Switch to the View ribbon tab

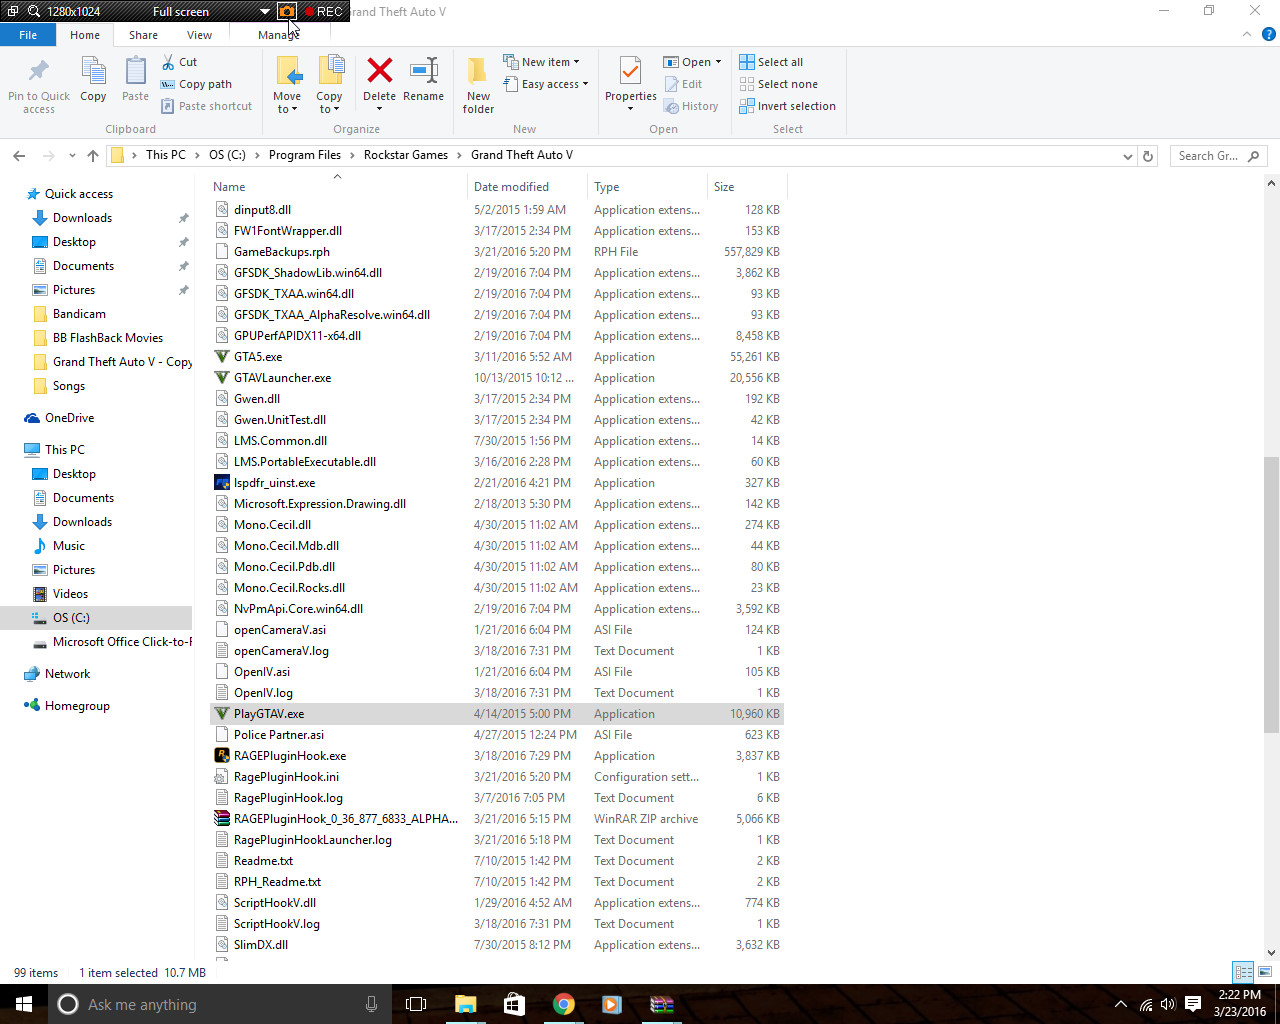click(199, 35)
